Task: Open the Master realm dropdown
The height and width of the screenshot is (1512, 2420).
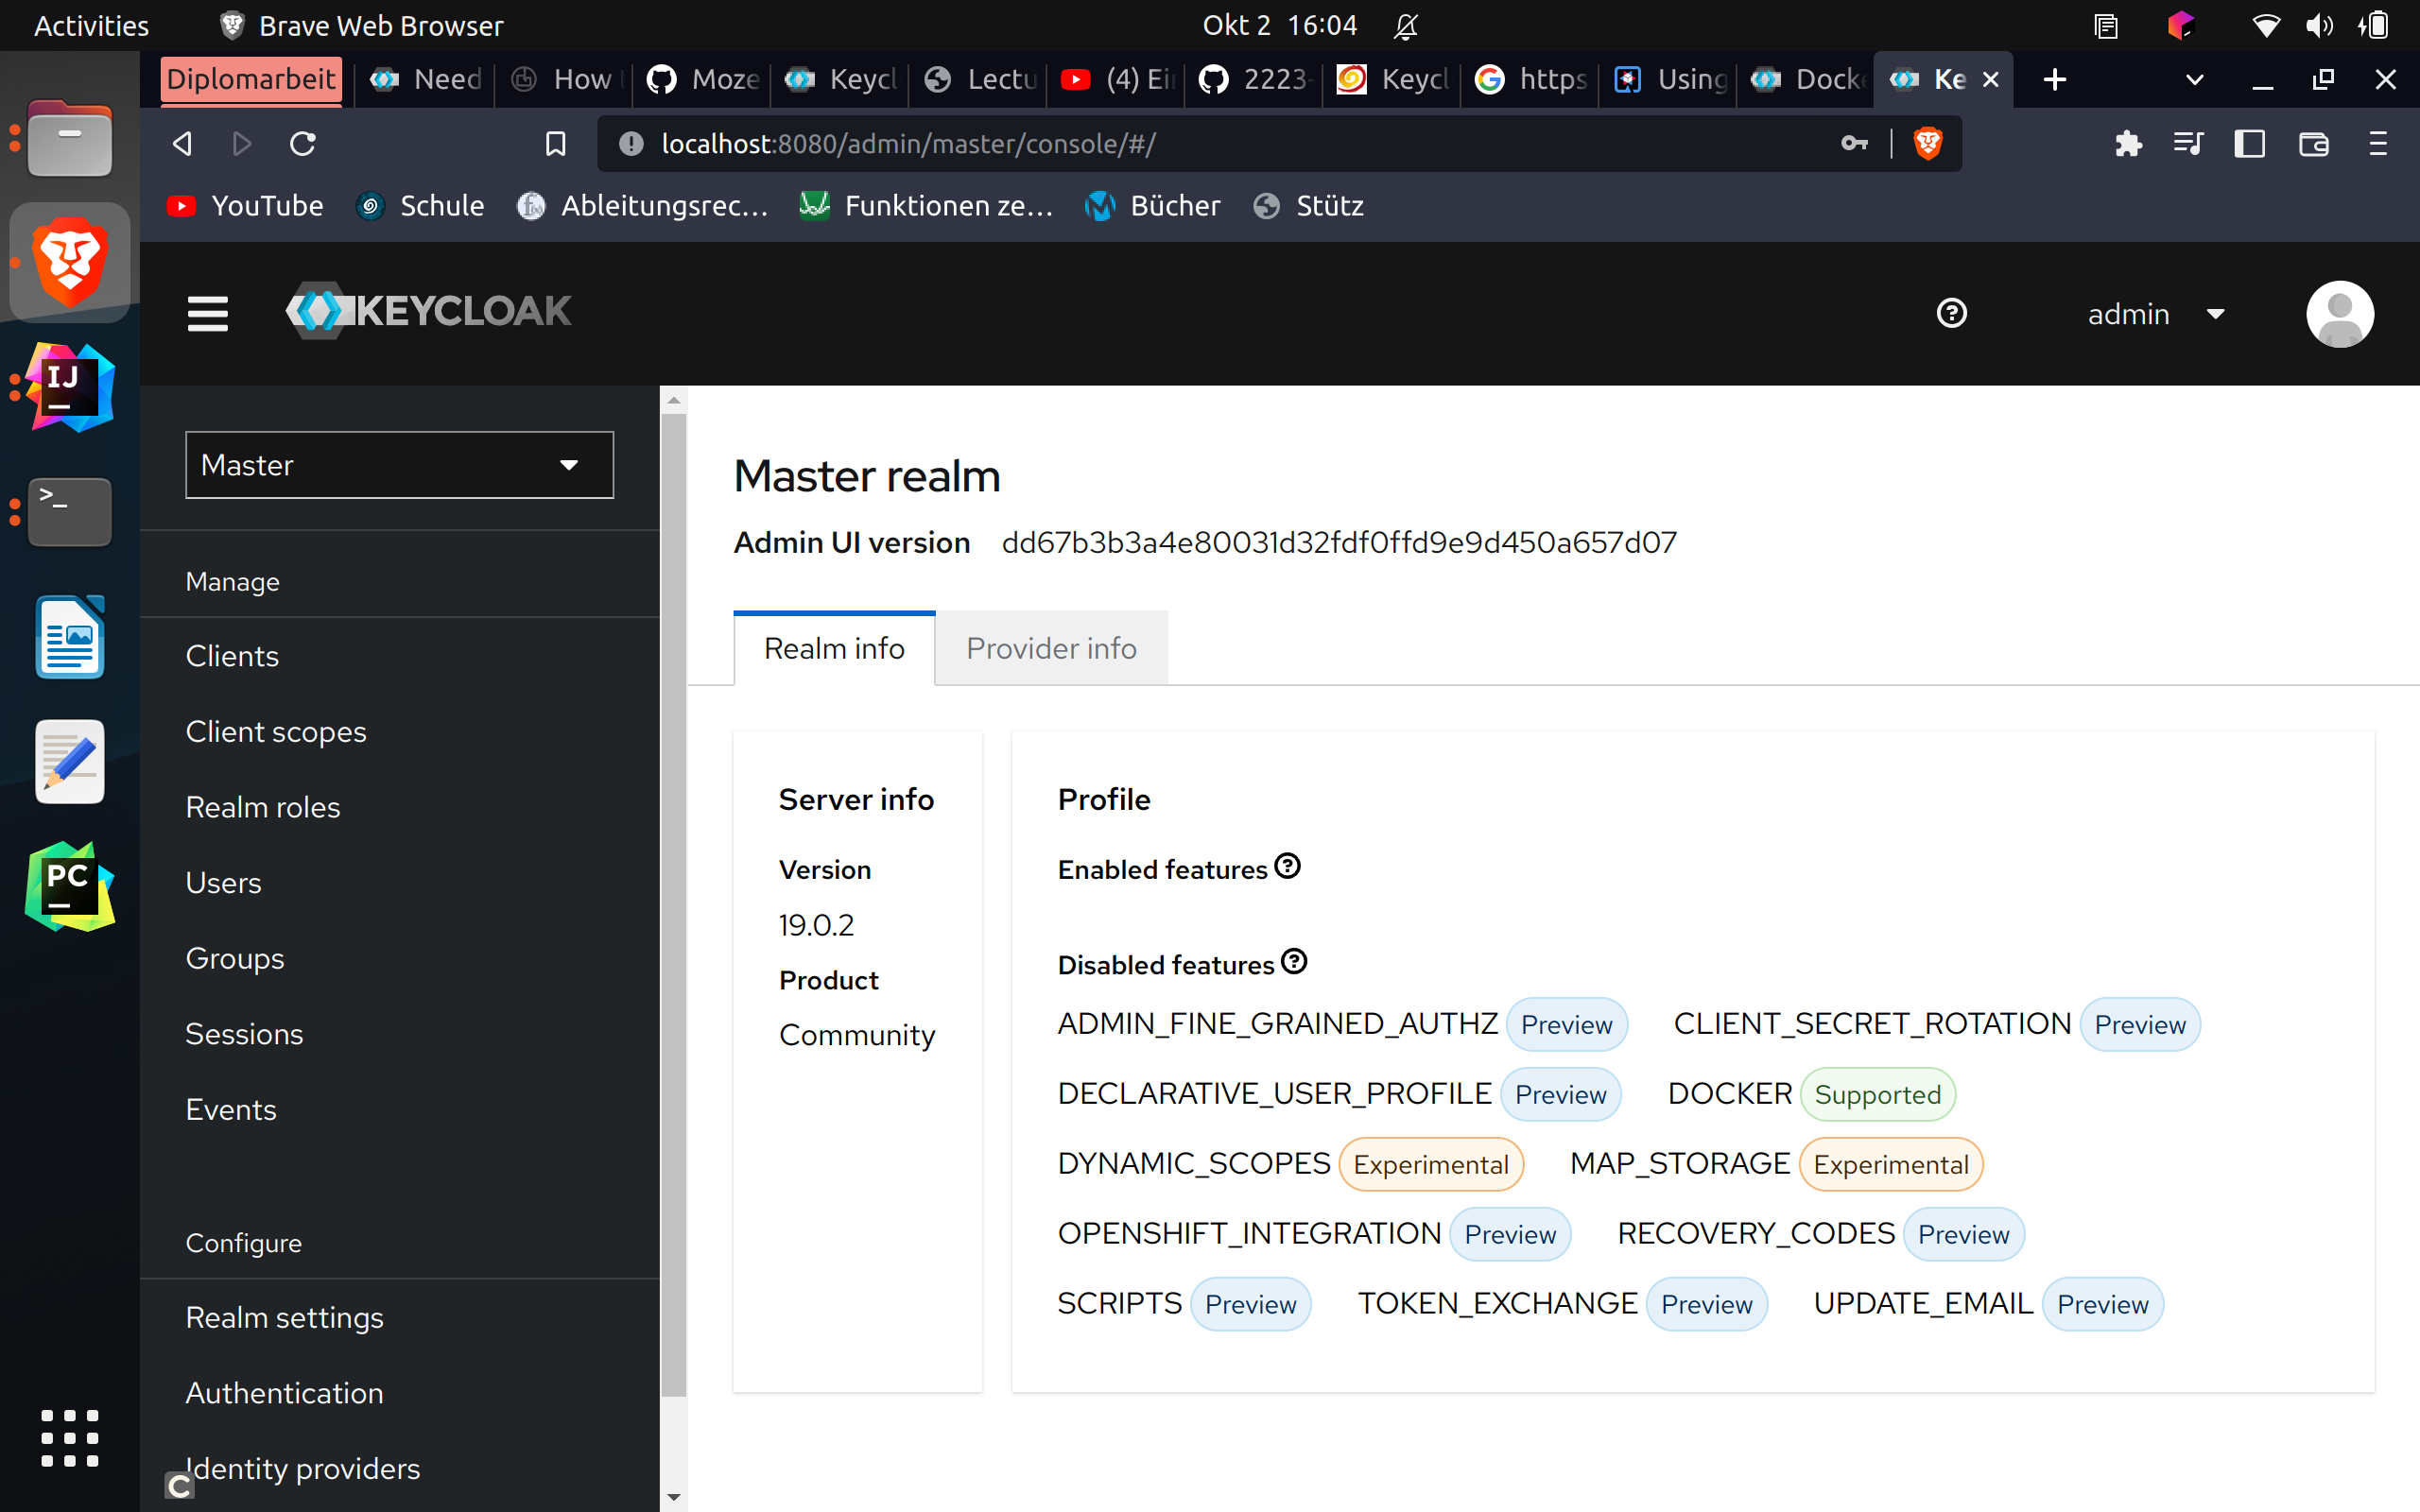Action: pos(398,464)
